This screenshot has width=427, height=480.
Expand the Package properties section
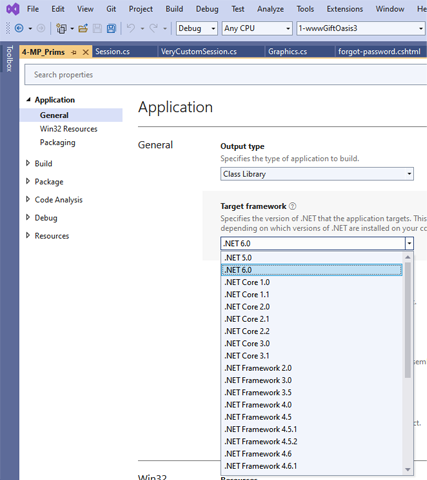point(28,181)
